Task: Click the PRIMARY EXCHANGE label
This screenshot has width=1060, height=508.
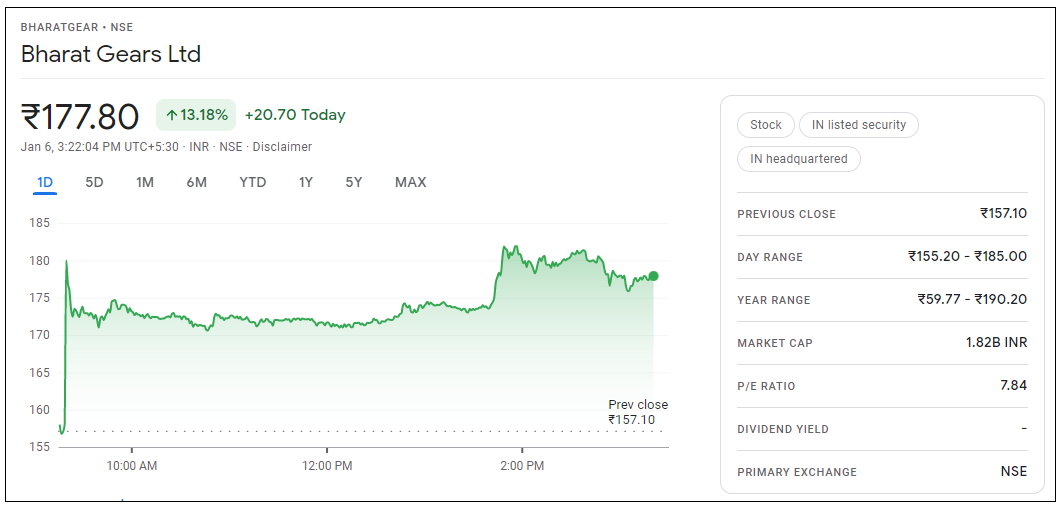Action: (x=797, y=472)
